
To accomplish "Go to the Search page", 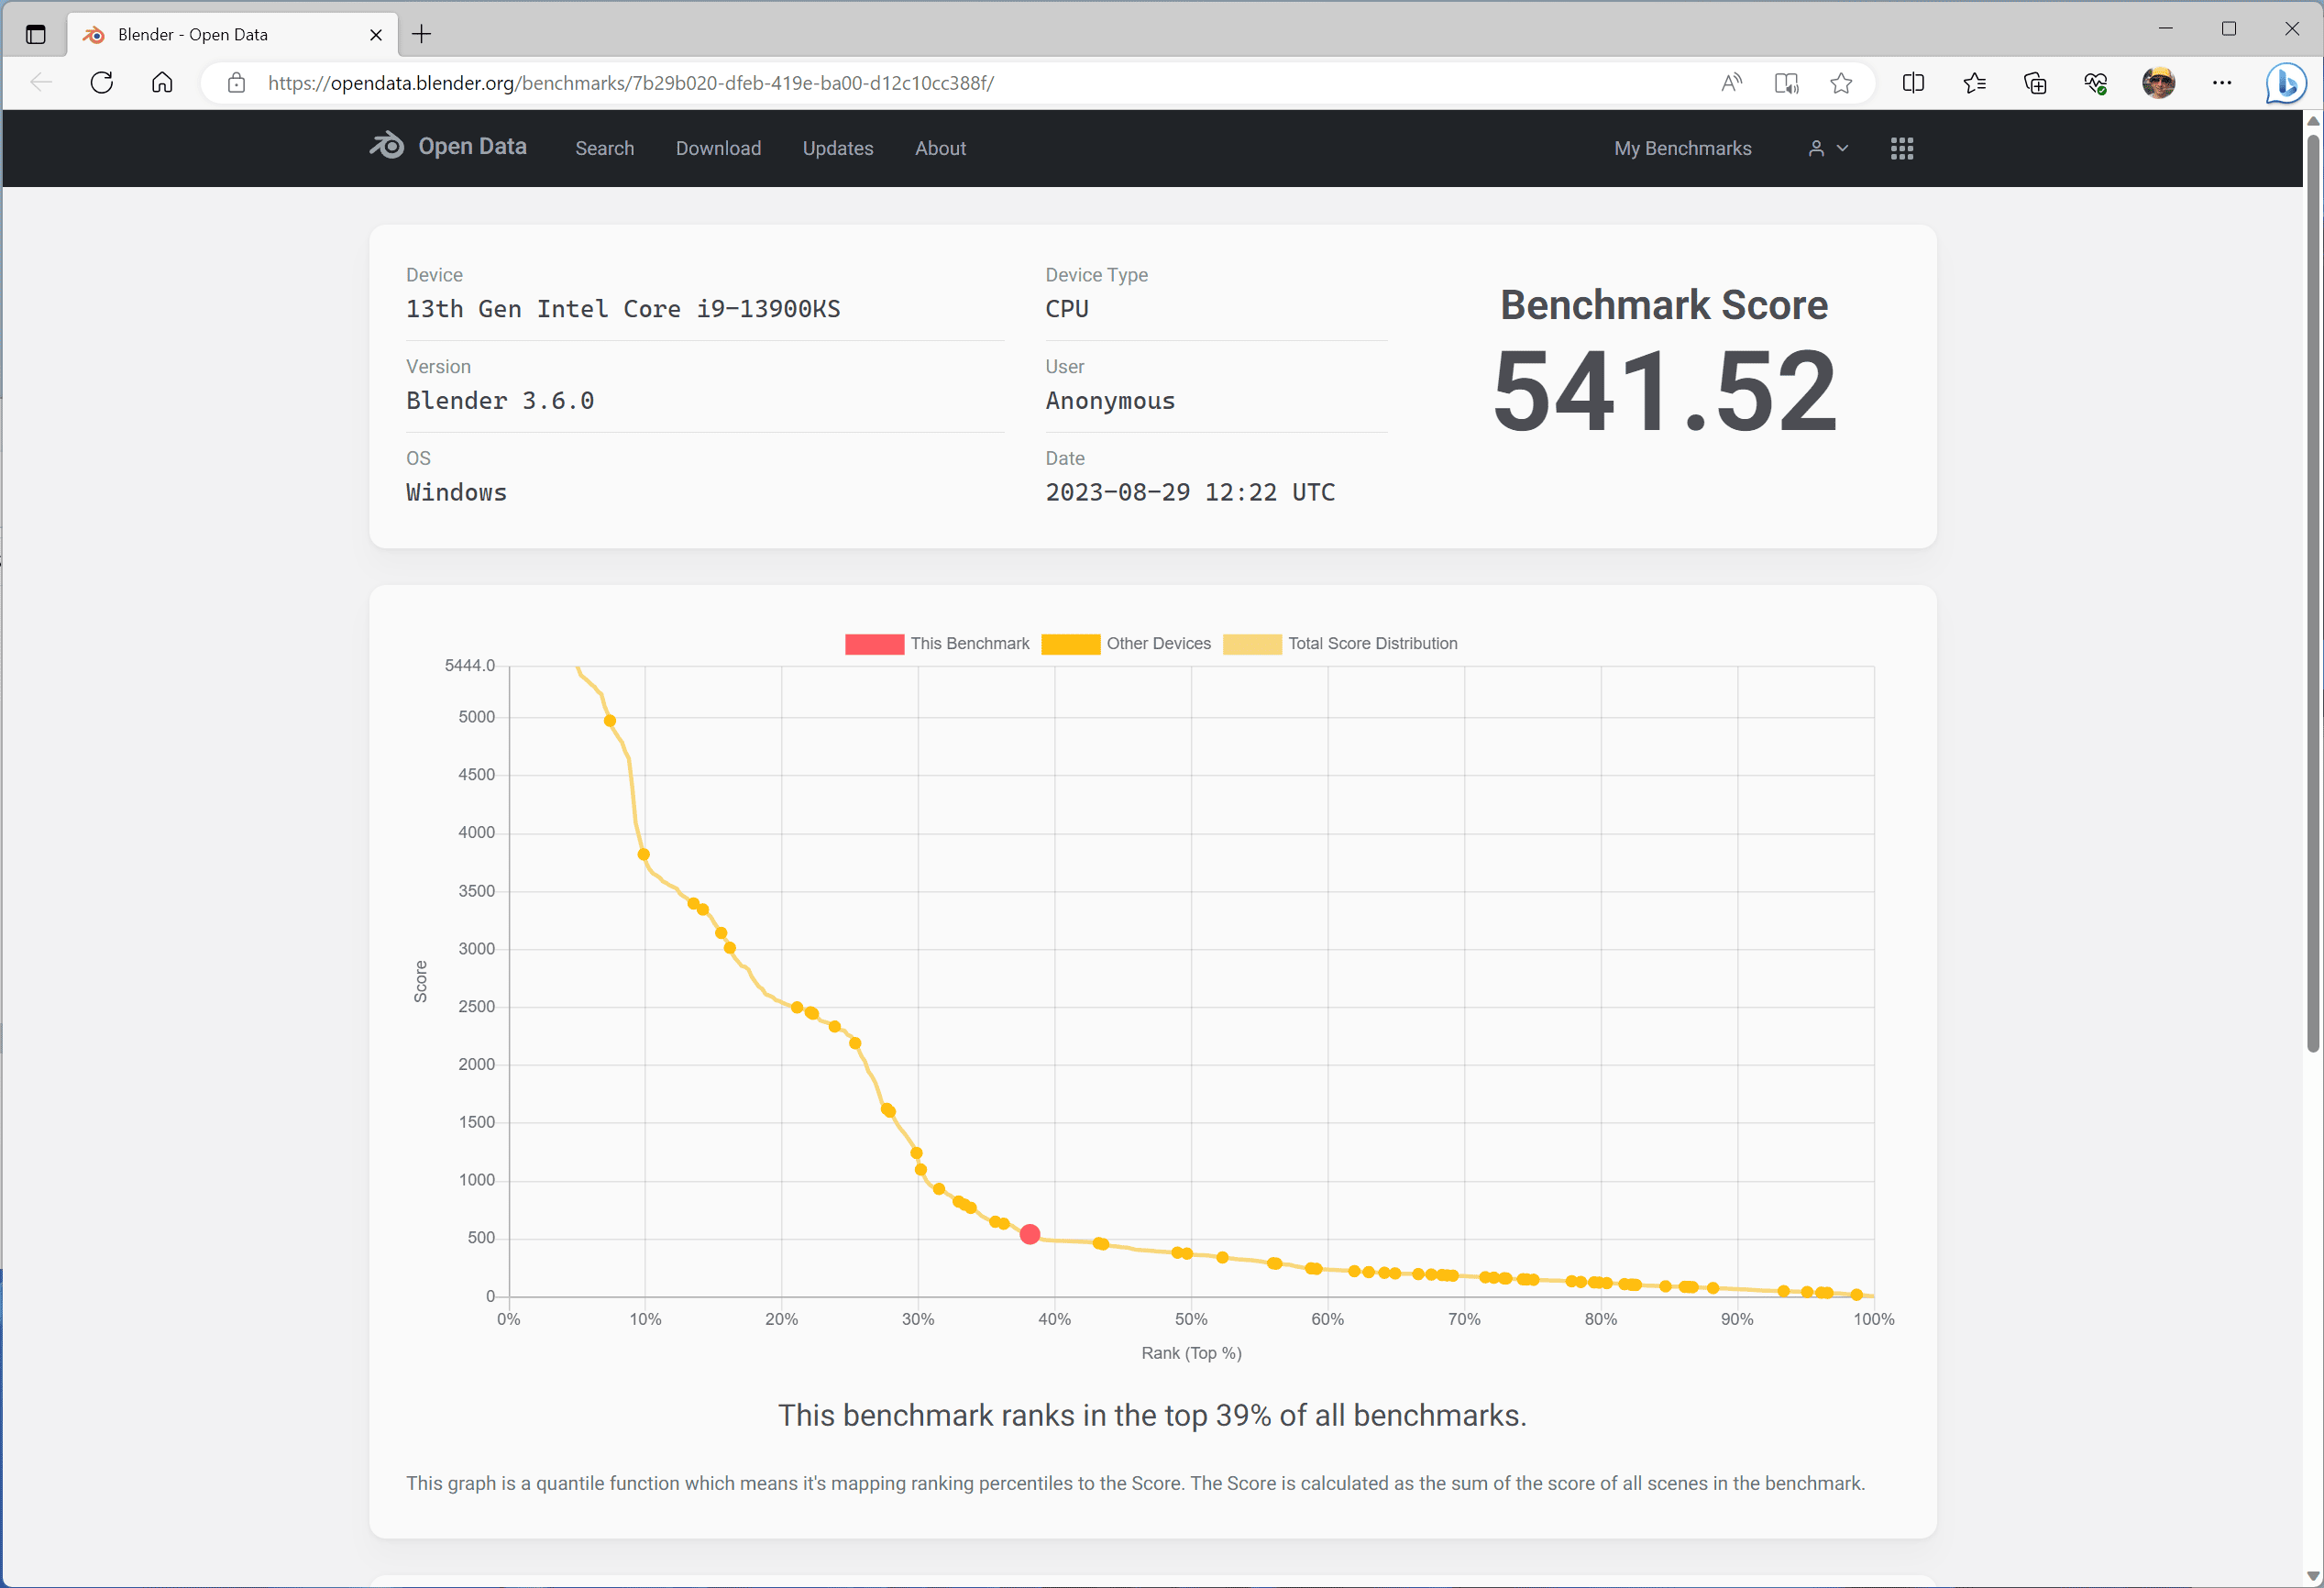I will click(604, 148).
